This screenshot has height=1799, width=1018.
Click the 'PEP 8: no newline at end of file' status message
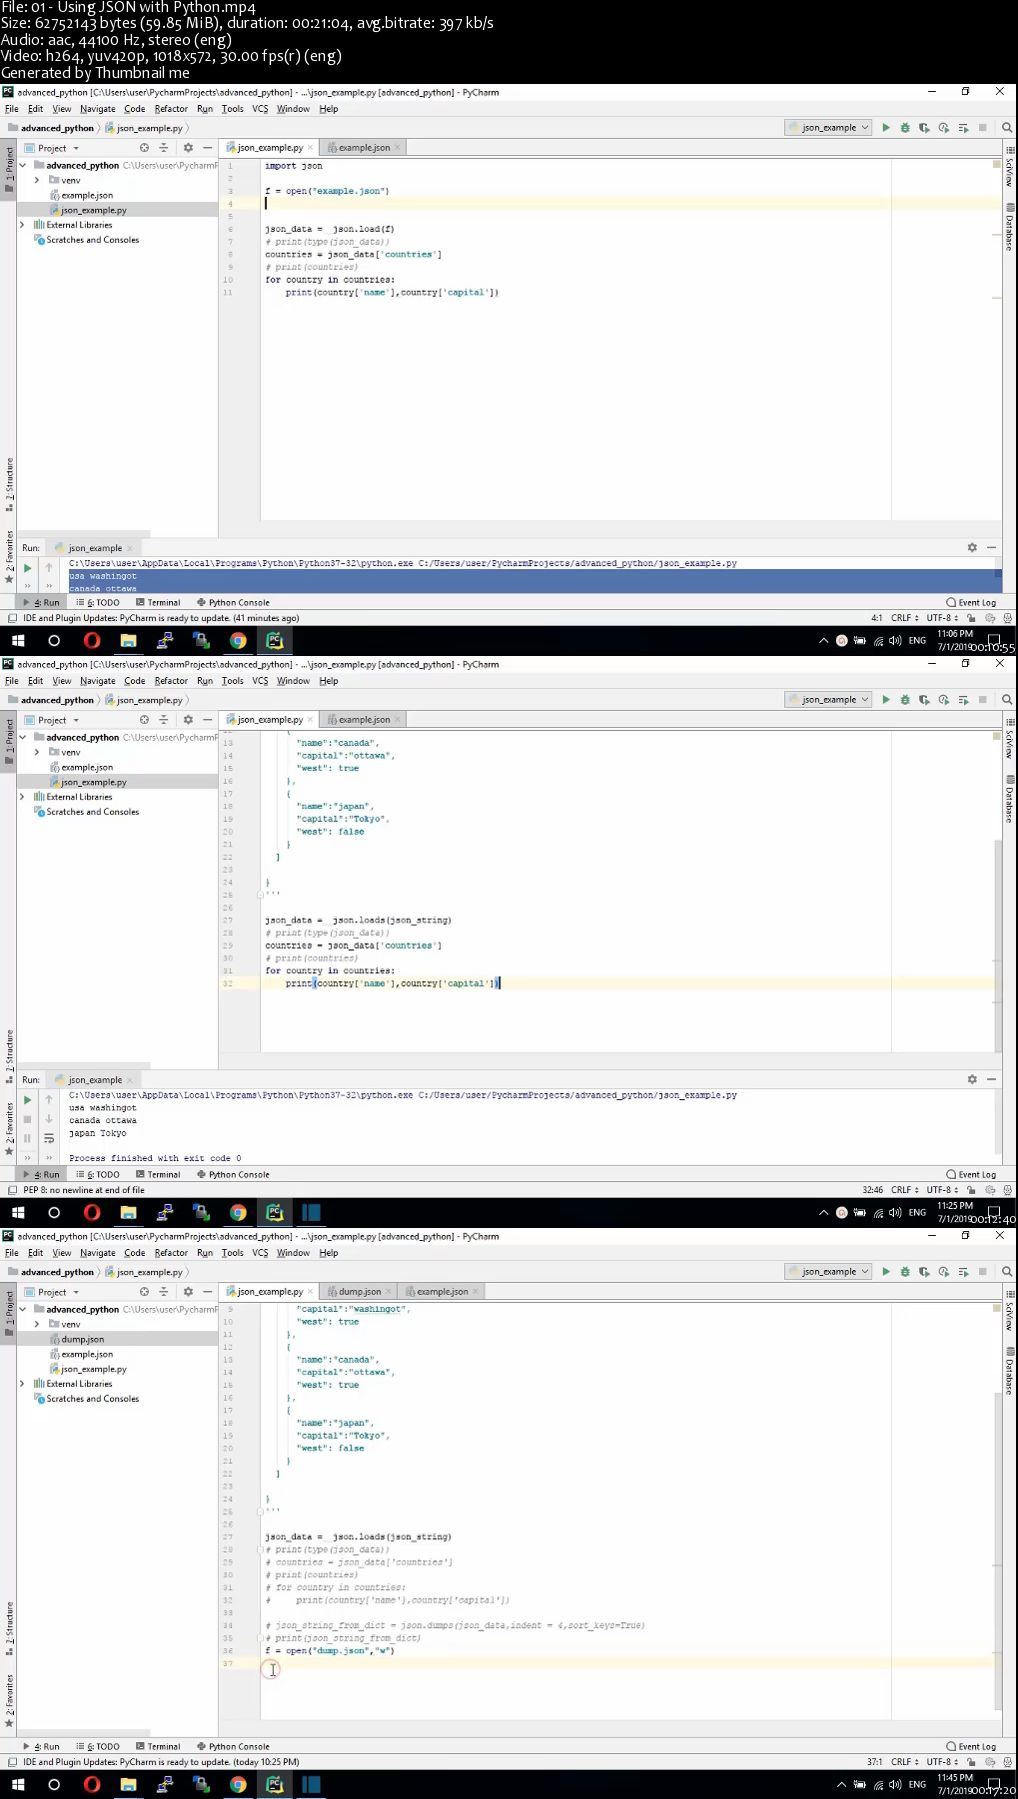pyautogui.click(x=84, y=1190)
